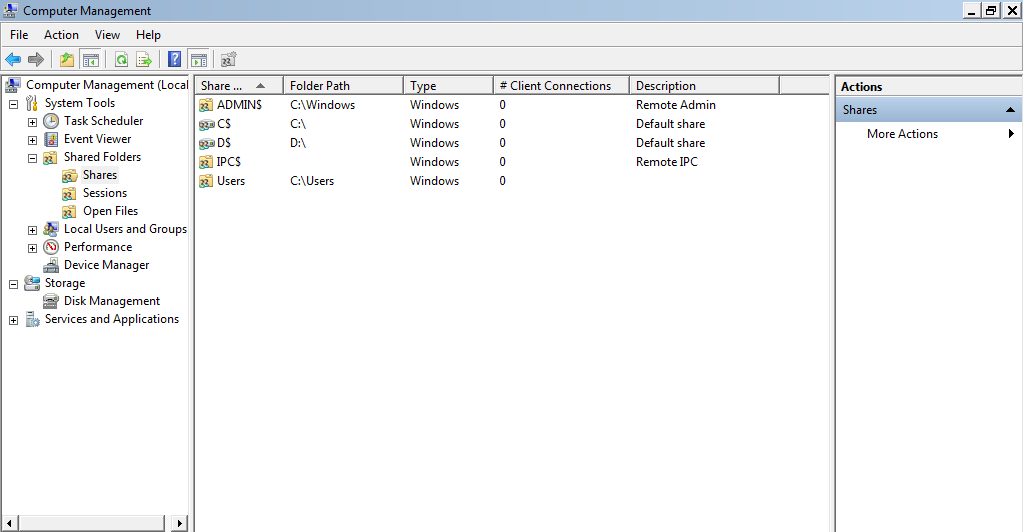Expand the Event Viewer node
Image resolution: width=1023 pixels, height=532 pixels.
point(32,140)
